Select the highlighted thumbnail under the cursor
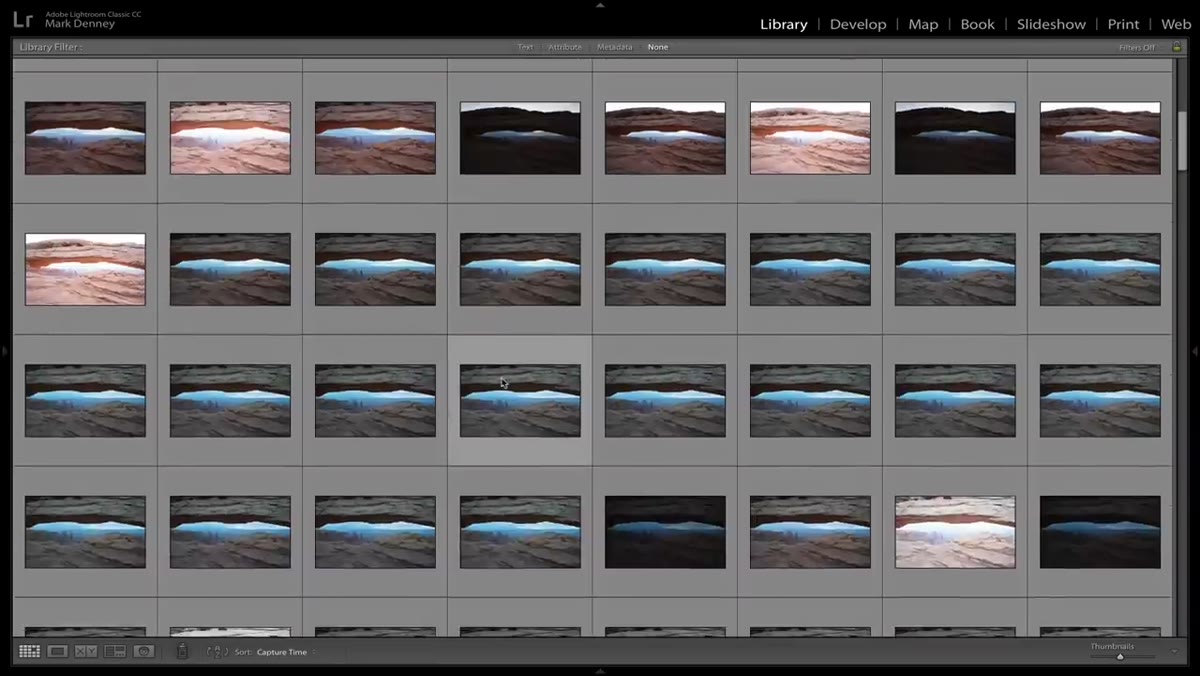1200x676 pixels. (520, 401)
